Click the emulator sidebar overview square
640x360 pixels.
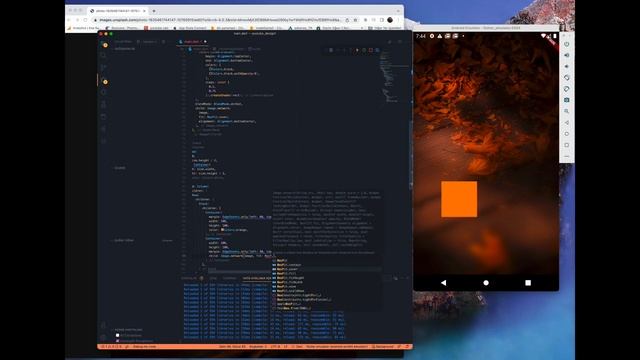(x=567, y=145)
